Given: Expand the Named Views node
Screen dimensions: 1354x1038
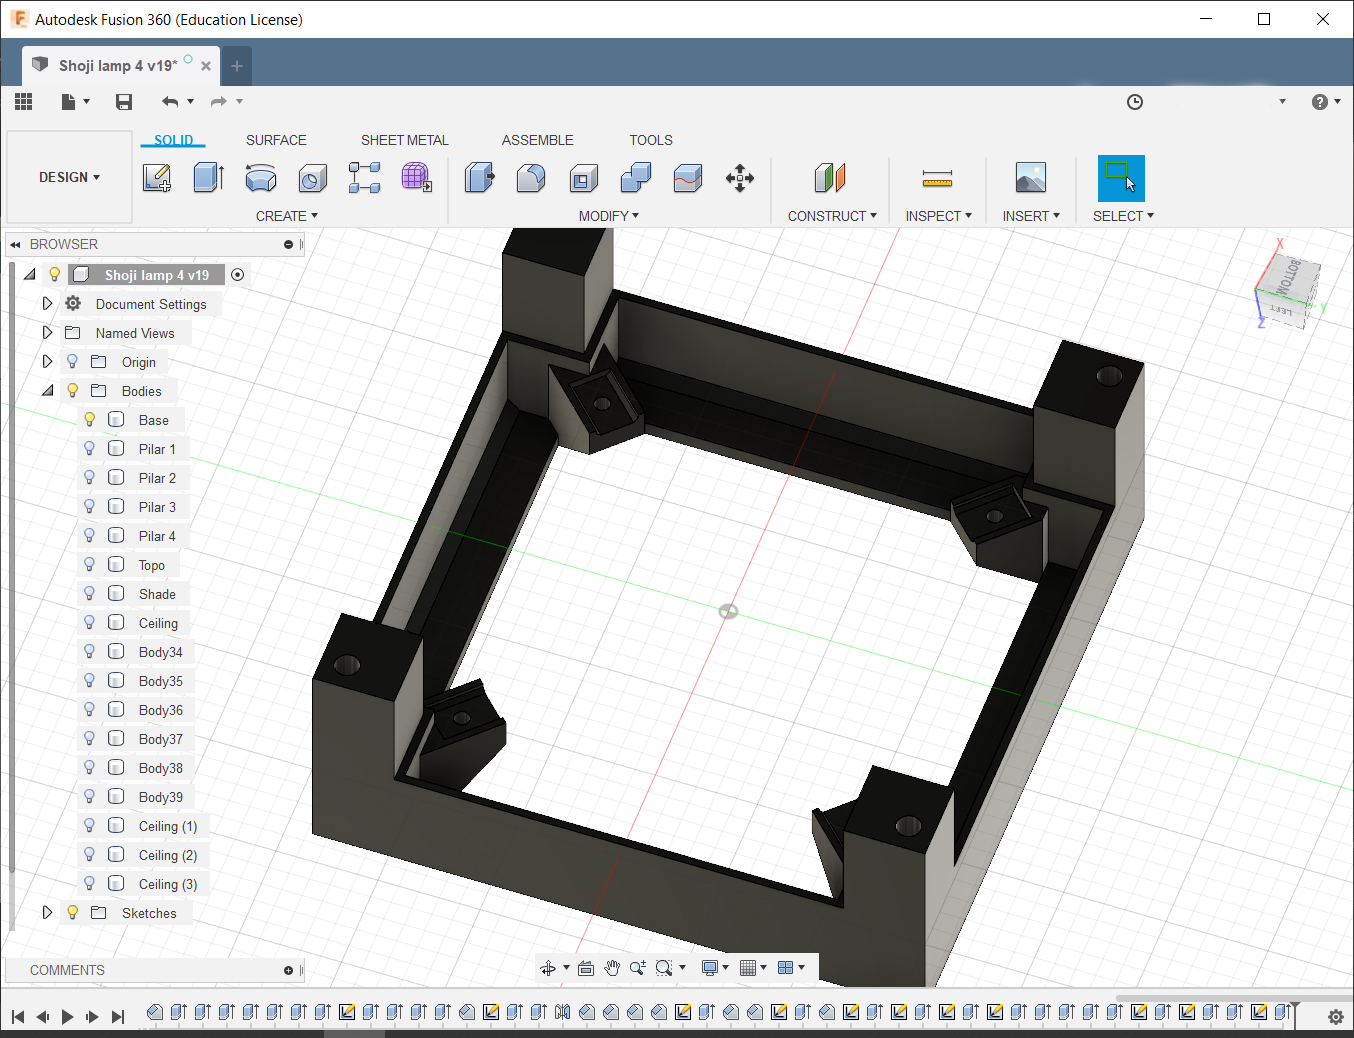Looking at the screenshot, I should pos(47,333).
